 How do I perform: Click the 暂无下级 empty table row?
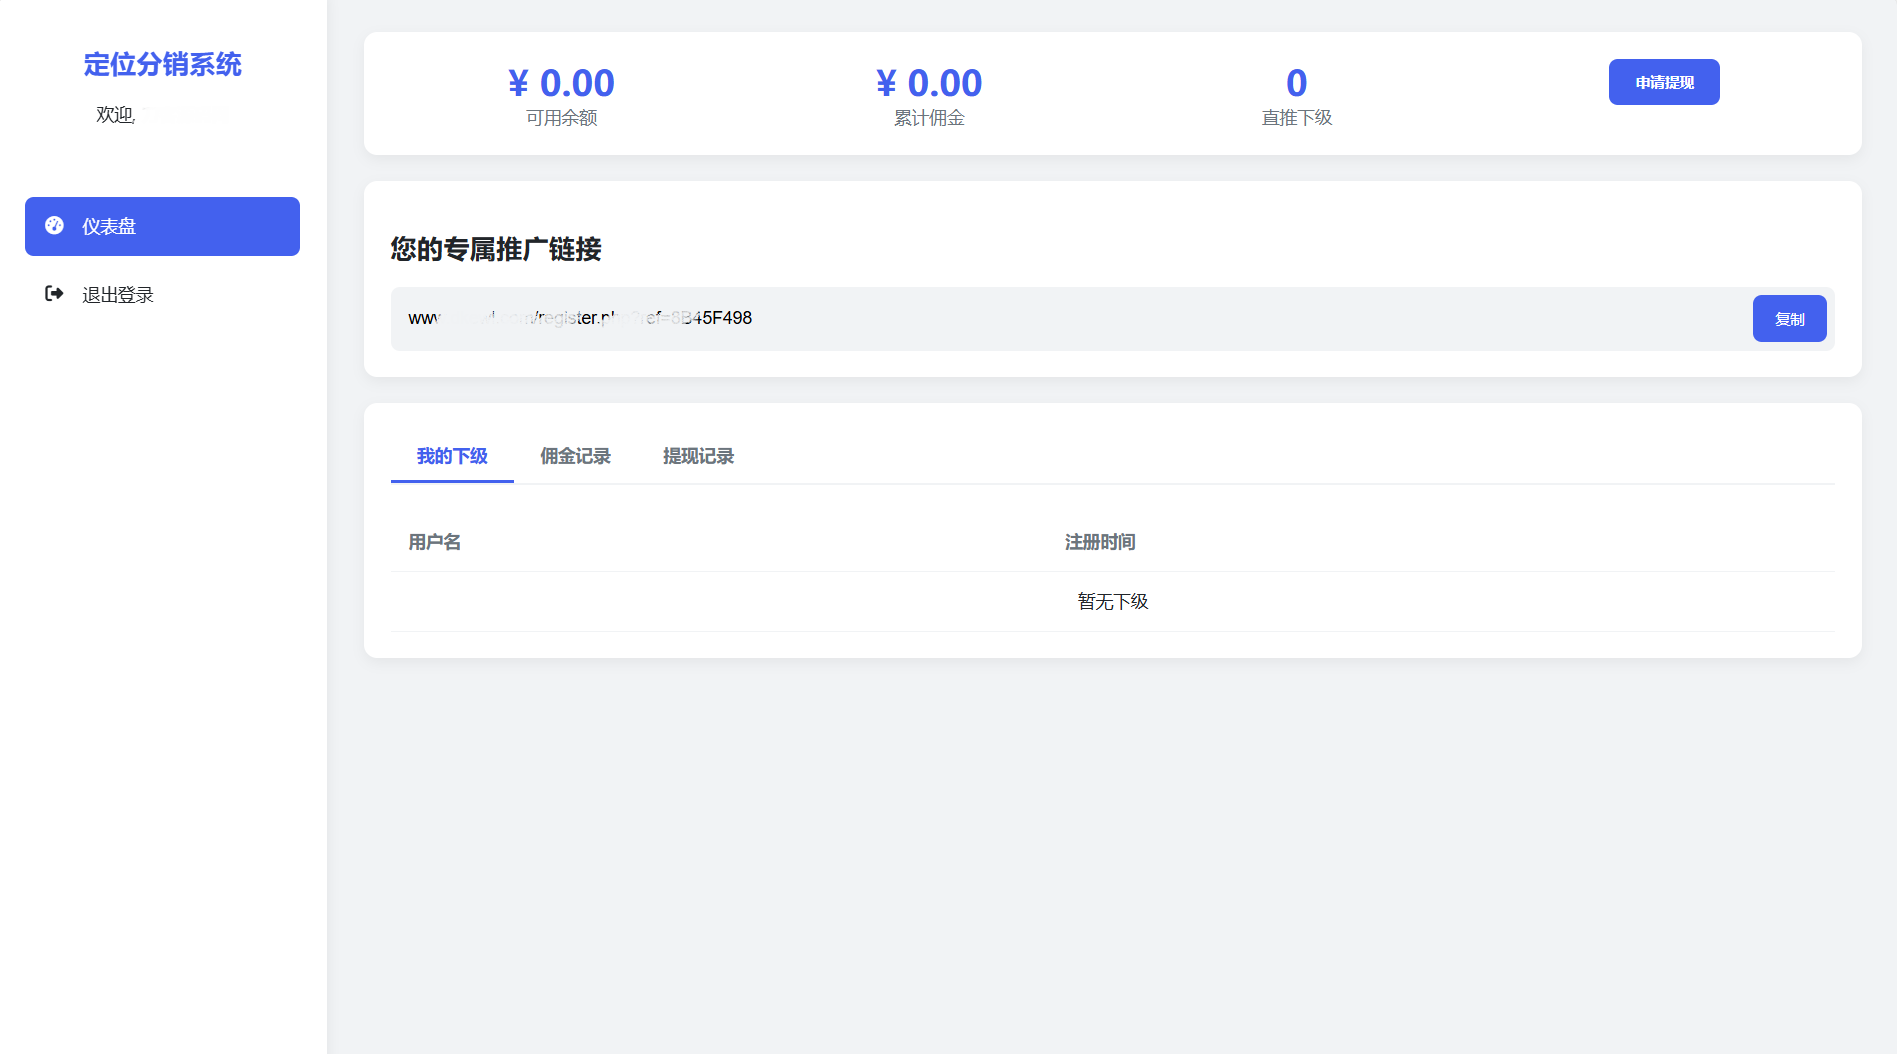(x=1112, y=602)
